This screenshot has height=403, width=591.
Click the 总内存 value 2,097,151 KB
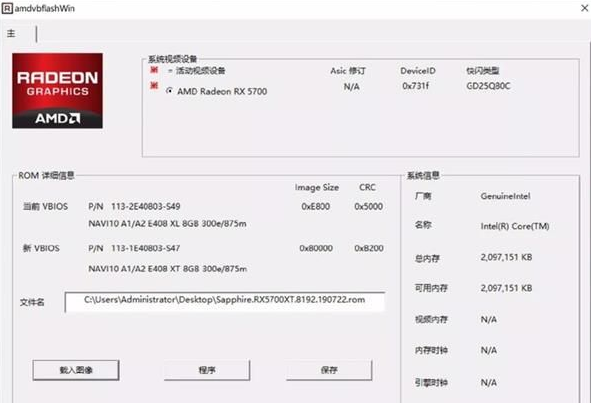(506, 257)
